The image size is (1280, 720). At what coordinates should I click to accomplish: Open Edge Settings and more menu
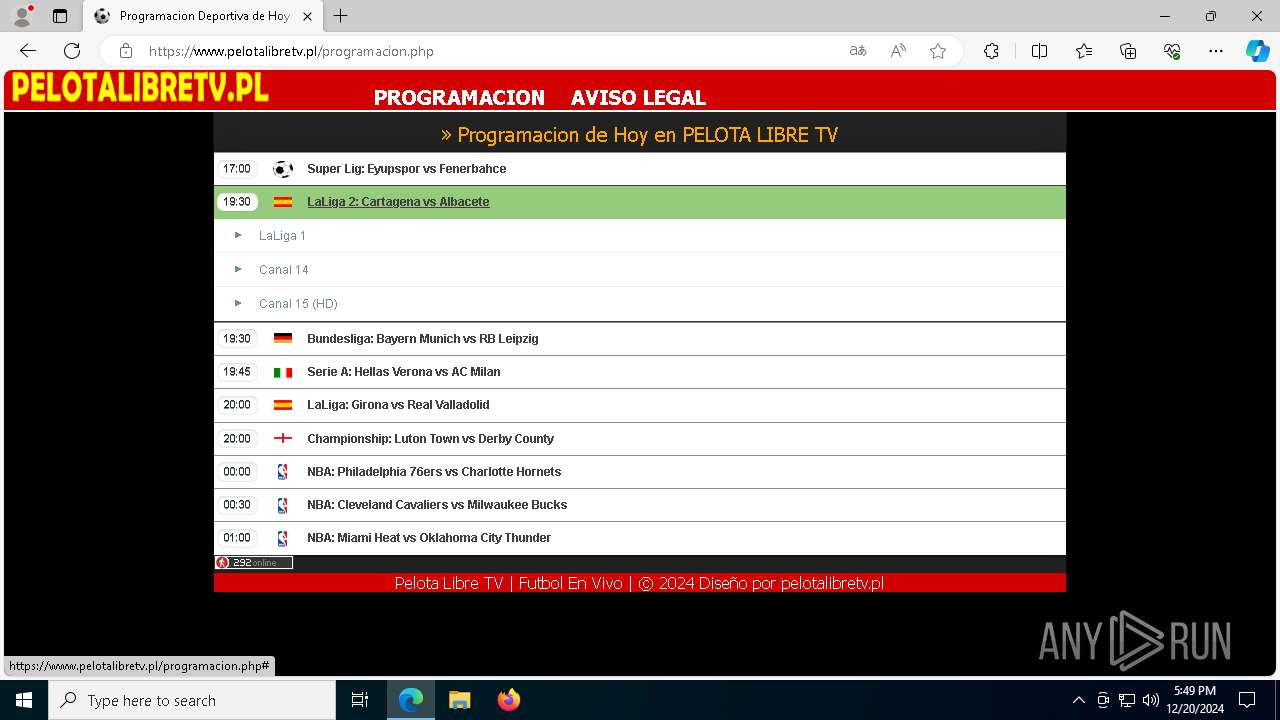[1216, 51]
